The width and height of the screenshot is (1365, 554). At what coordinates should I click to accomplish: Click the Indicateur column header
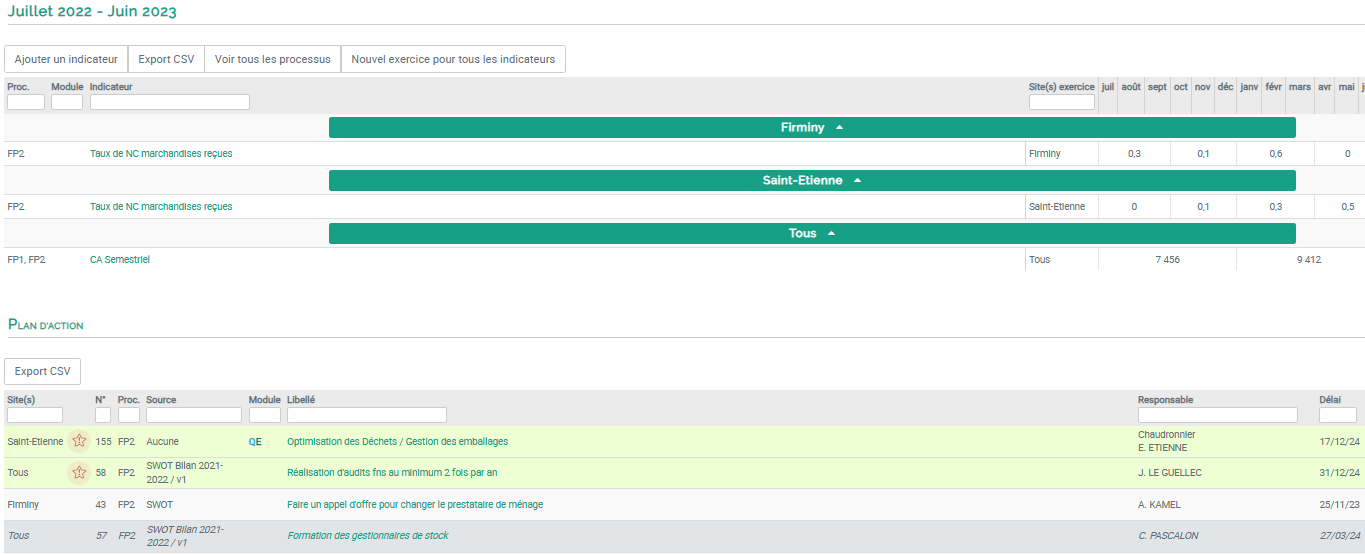(x=111, y=87)
